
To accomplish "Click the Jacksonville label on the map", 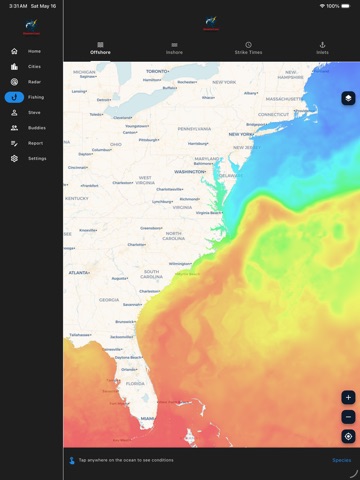I will click(121, 337).
